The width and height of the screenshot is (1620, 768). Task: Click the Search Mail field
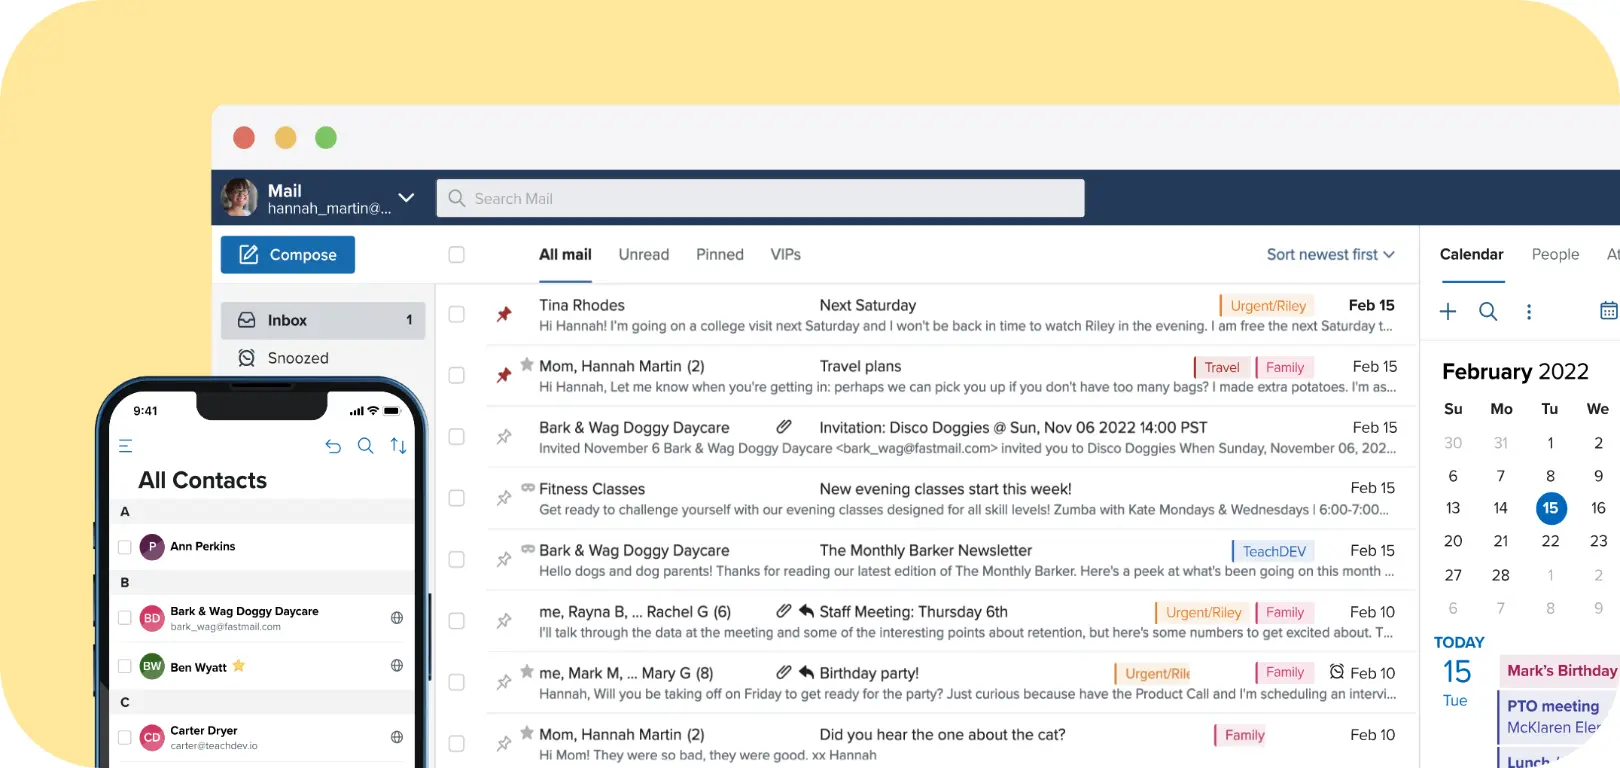[760, 198]
